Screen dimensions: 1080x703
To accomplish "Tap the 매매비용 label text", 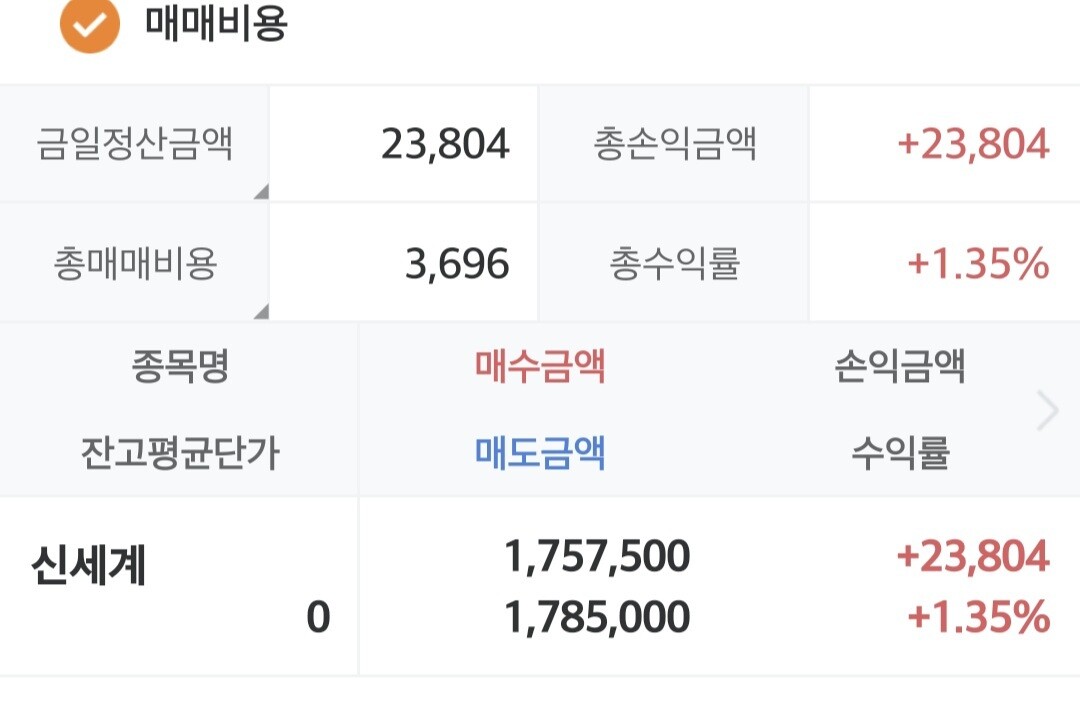I will pyautogui.click(x=216, y=23).
